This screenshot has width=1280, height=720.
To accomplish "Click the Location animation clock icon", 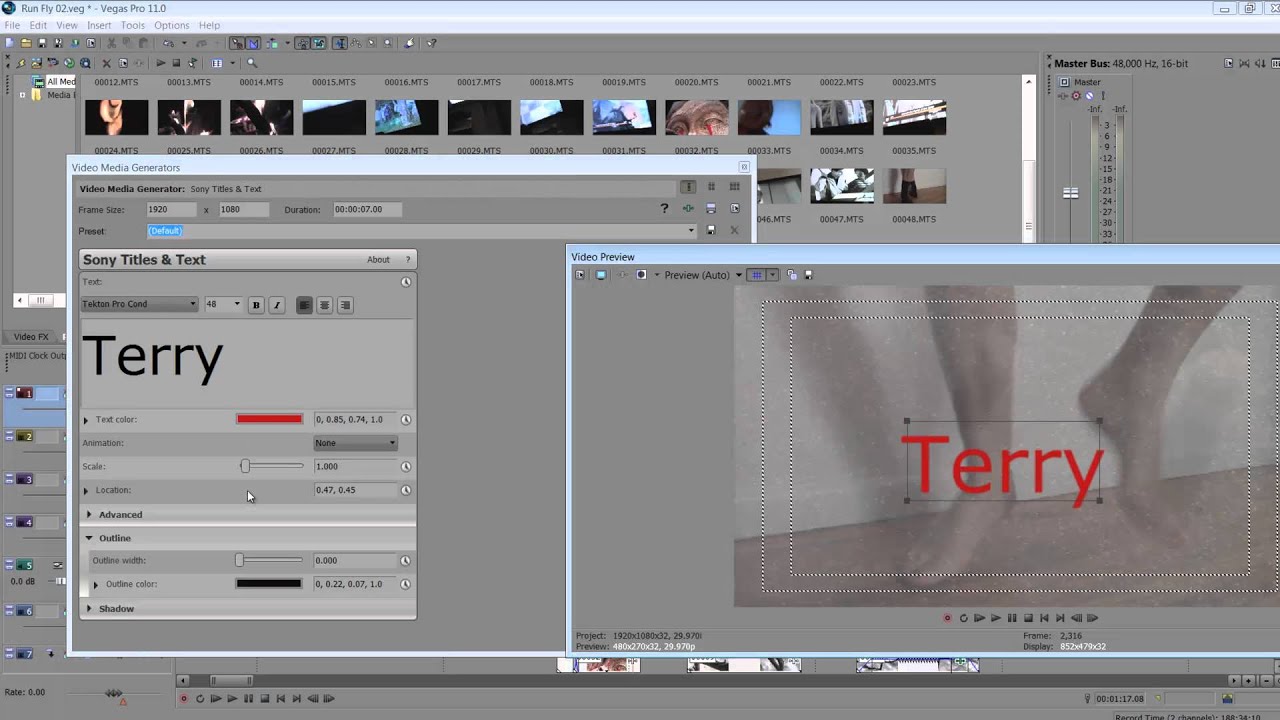I will point(406,490).
